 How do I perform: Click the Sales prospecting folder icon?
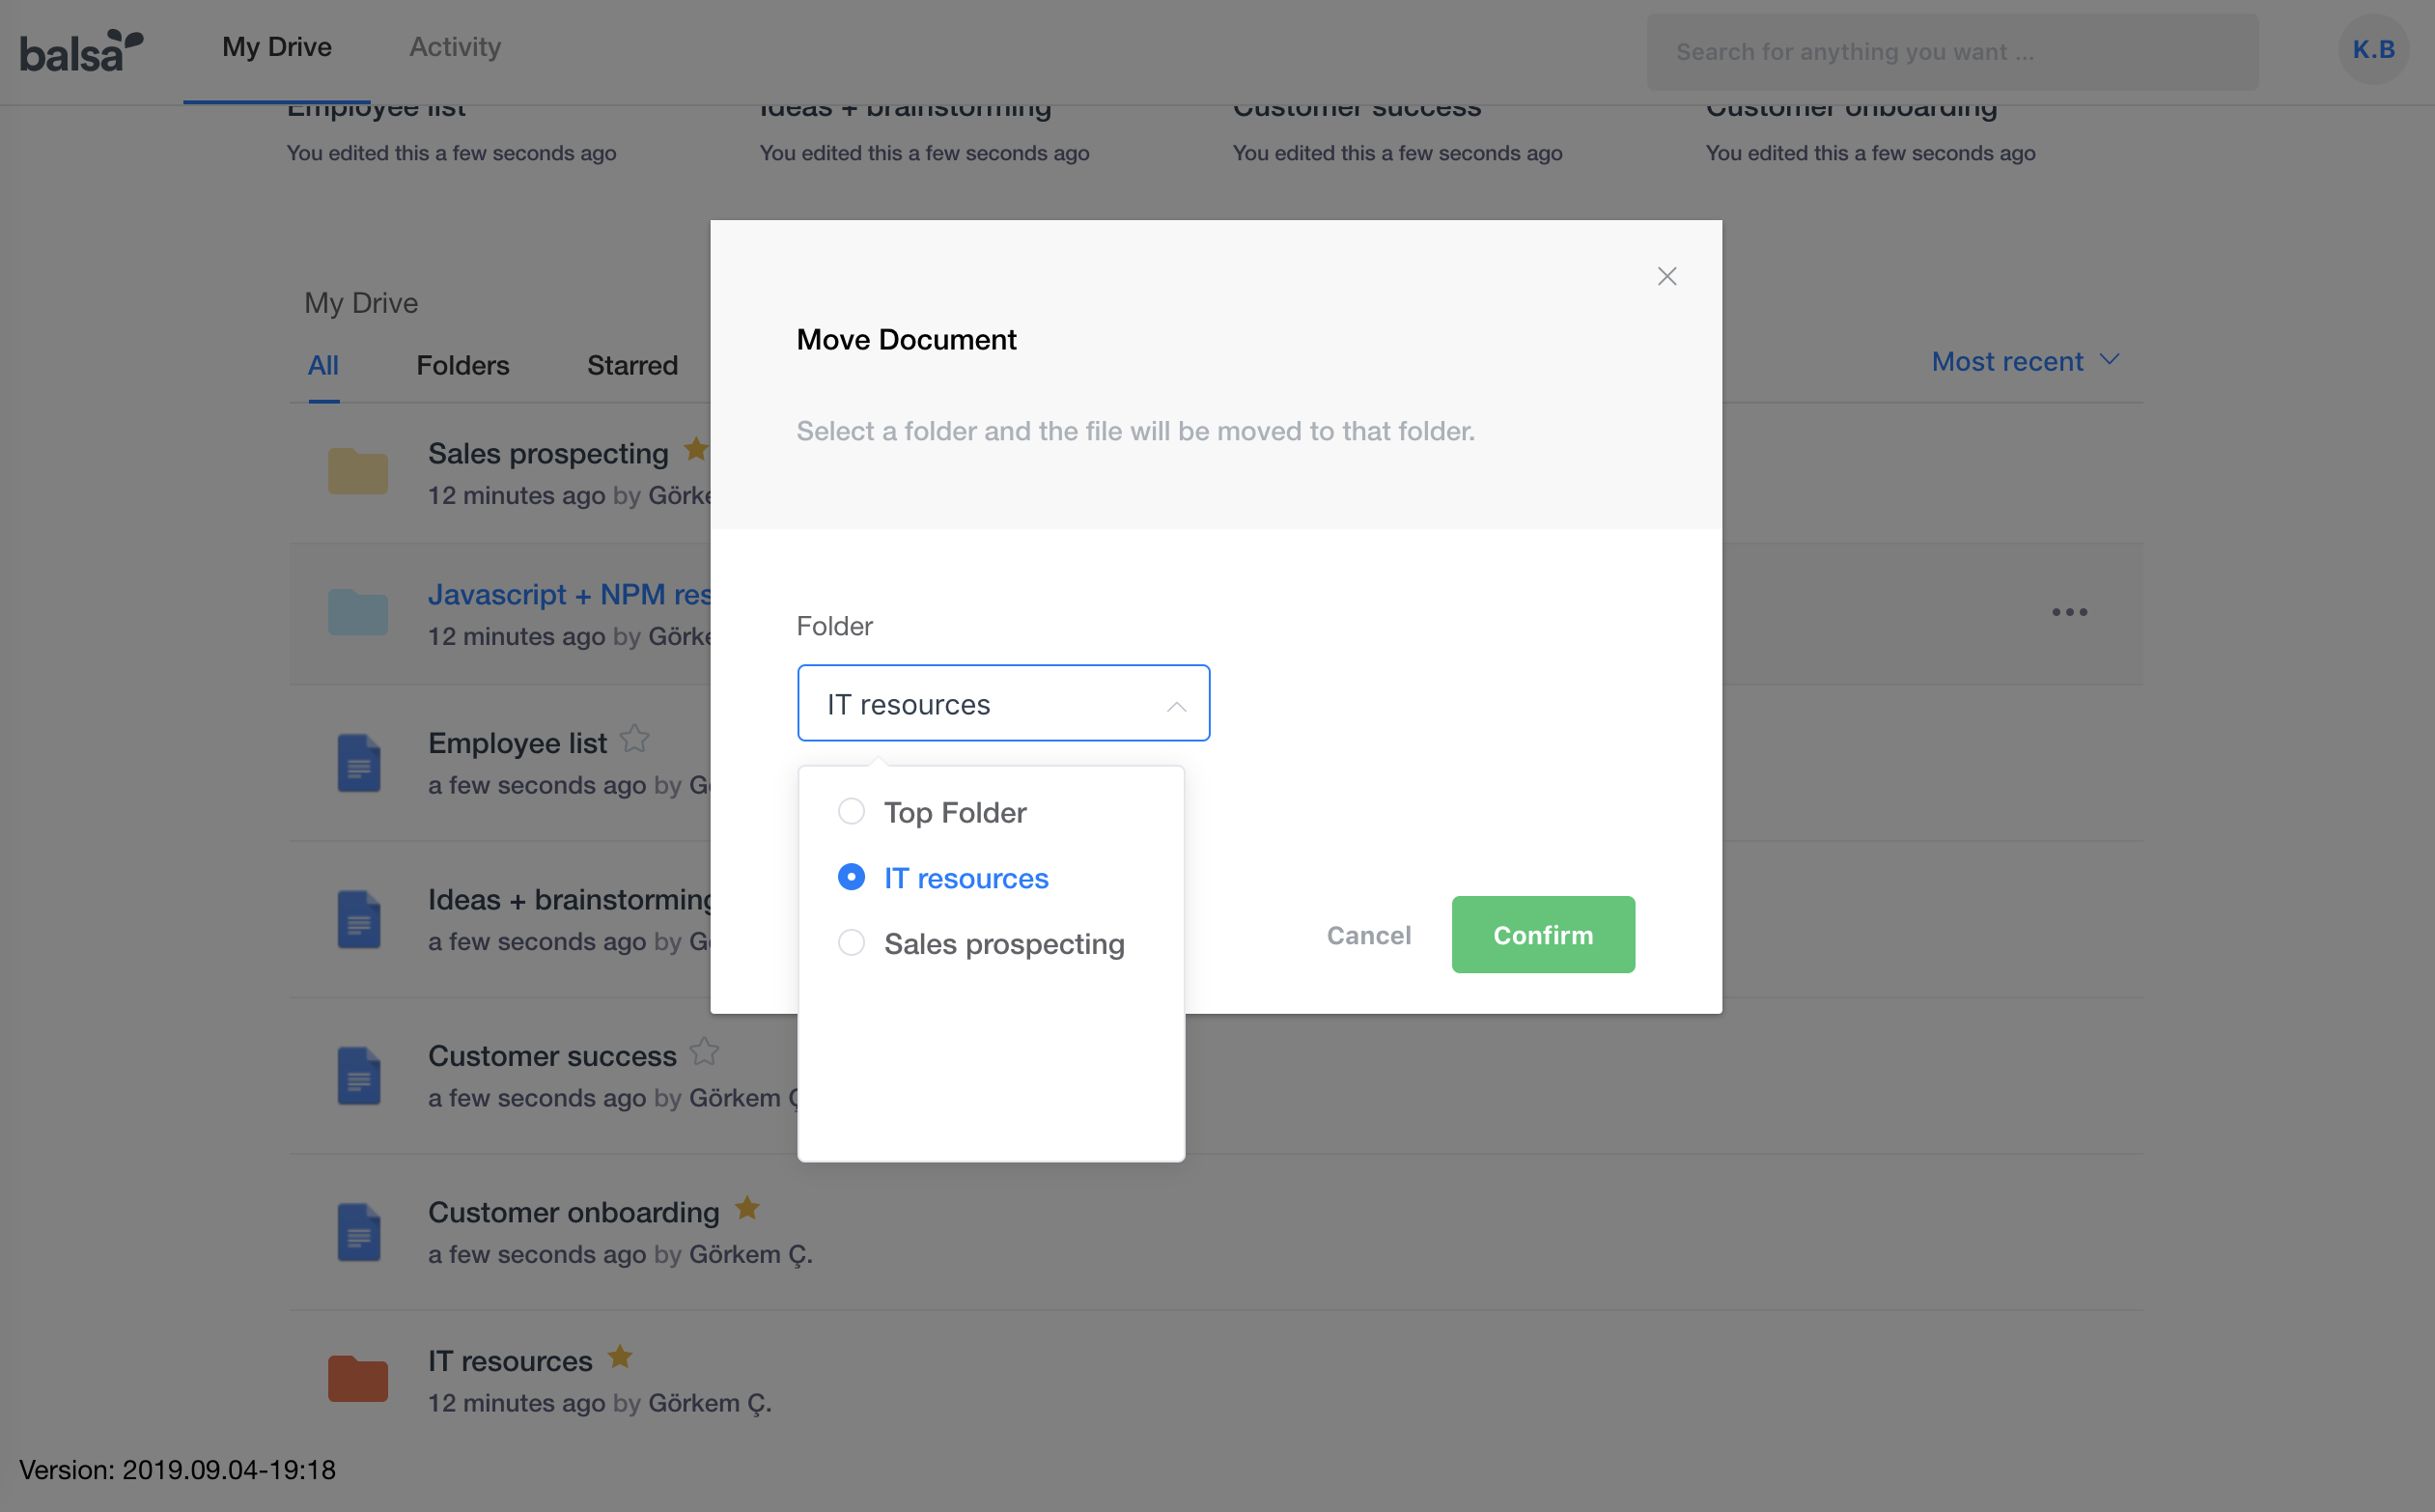[x=358, y=471]
